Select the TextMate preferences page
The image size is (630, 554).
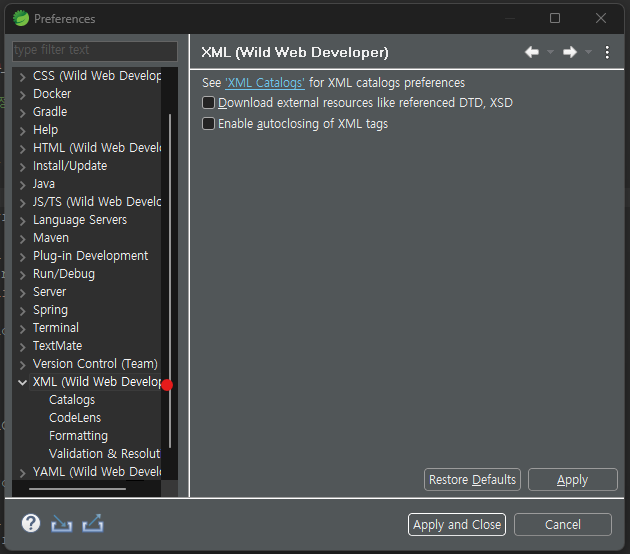coord(57,346)
